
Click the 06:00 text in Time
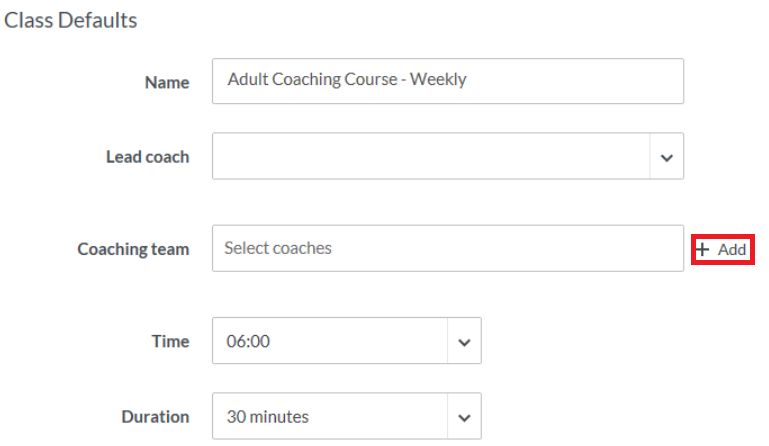coord(248,342)
